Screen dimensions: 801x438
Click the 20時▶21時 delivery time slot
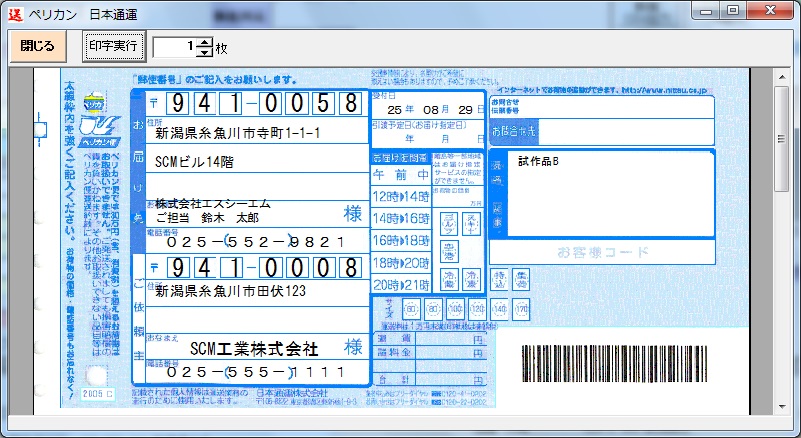[x=401, y=284]
